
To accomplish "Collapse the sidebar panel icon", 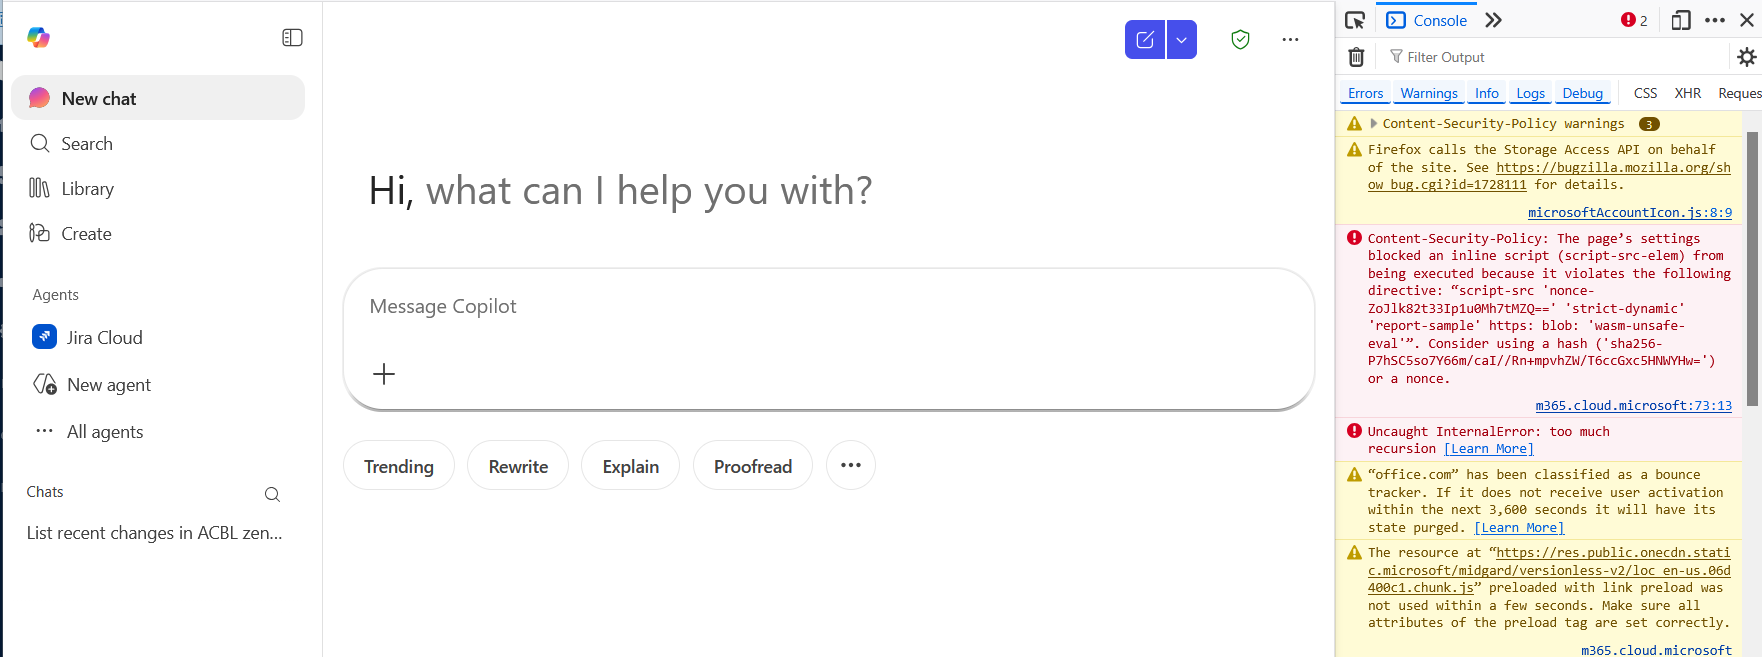I will [292, 38].
